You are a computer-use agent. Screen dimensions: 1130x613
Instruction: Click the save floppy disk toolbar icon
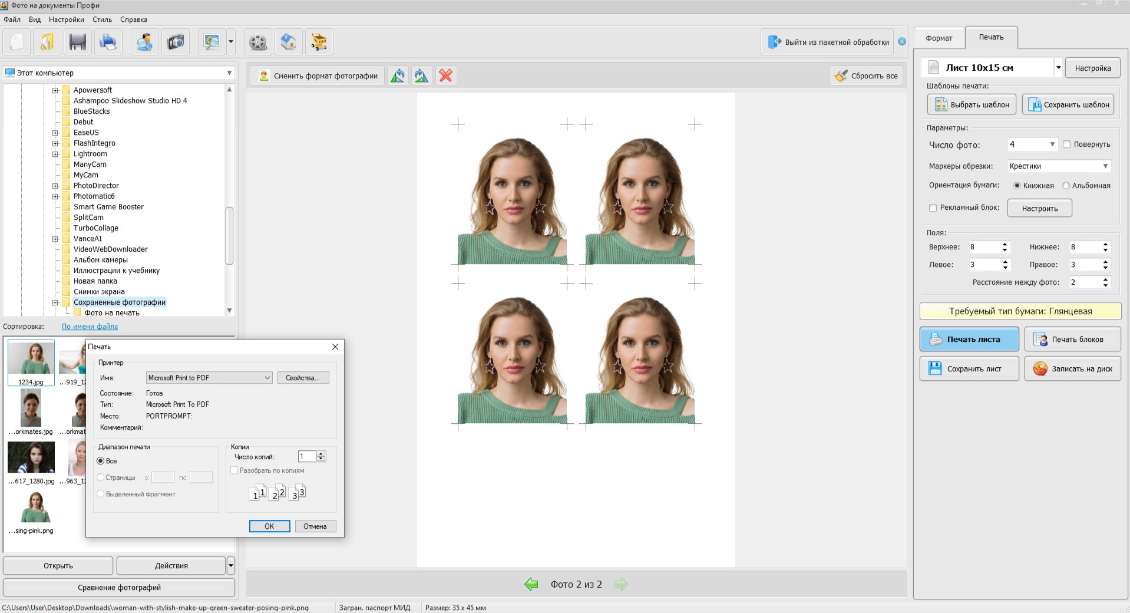77,42
